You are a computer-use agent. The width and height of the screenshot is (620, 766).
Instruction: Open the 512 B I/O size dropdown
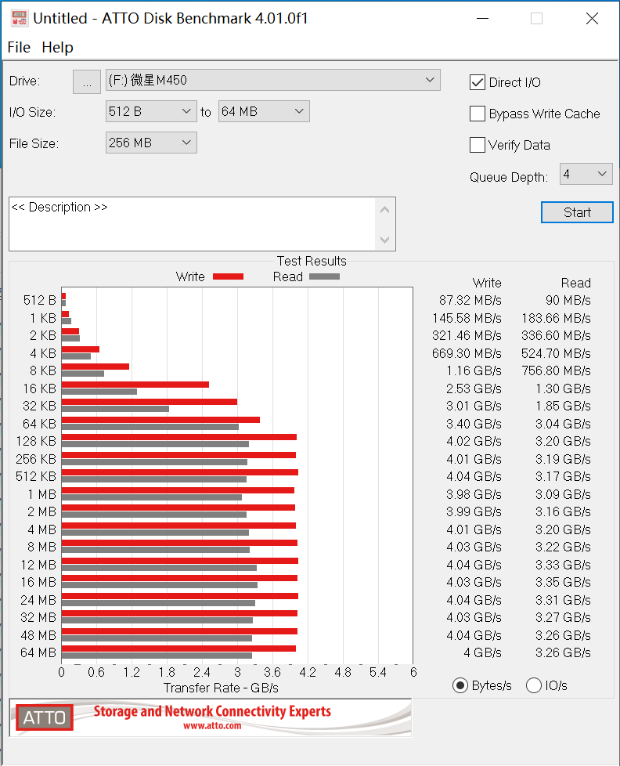pyautogui.click(x=151, y=111)
